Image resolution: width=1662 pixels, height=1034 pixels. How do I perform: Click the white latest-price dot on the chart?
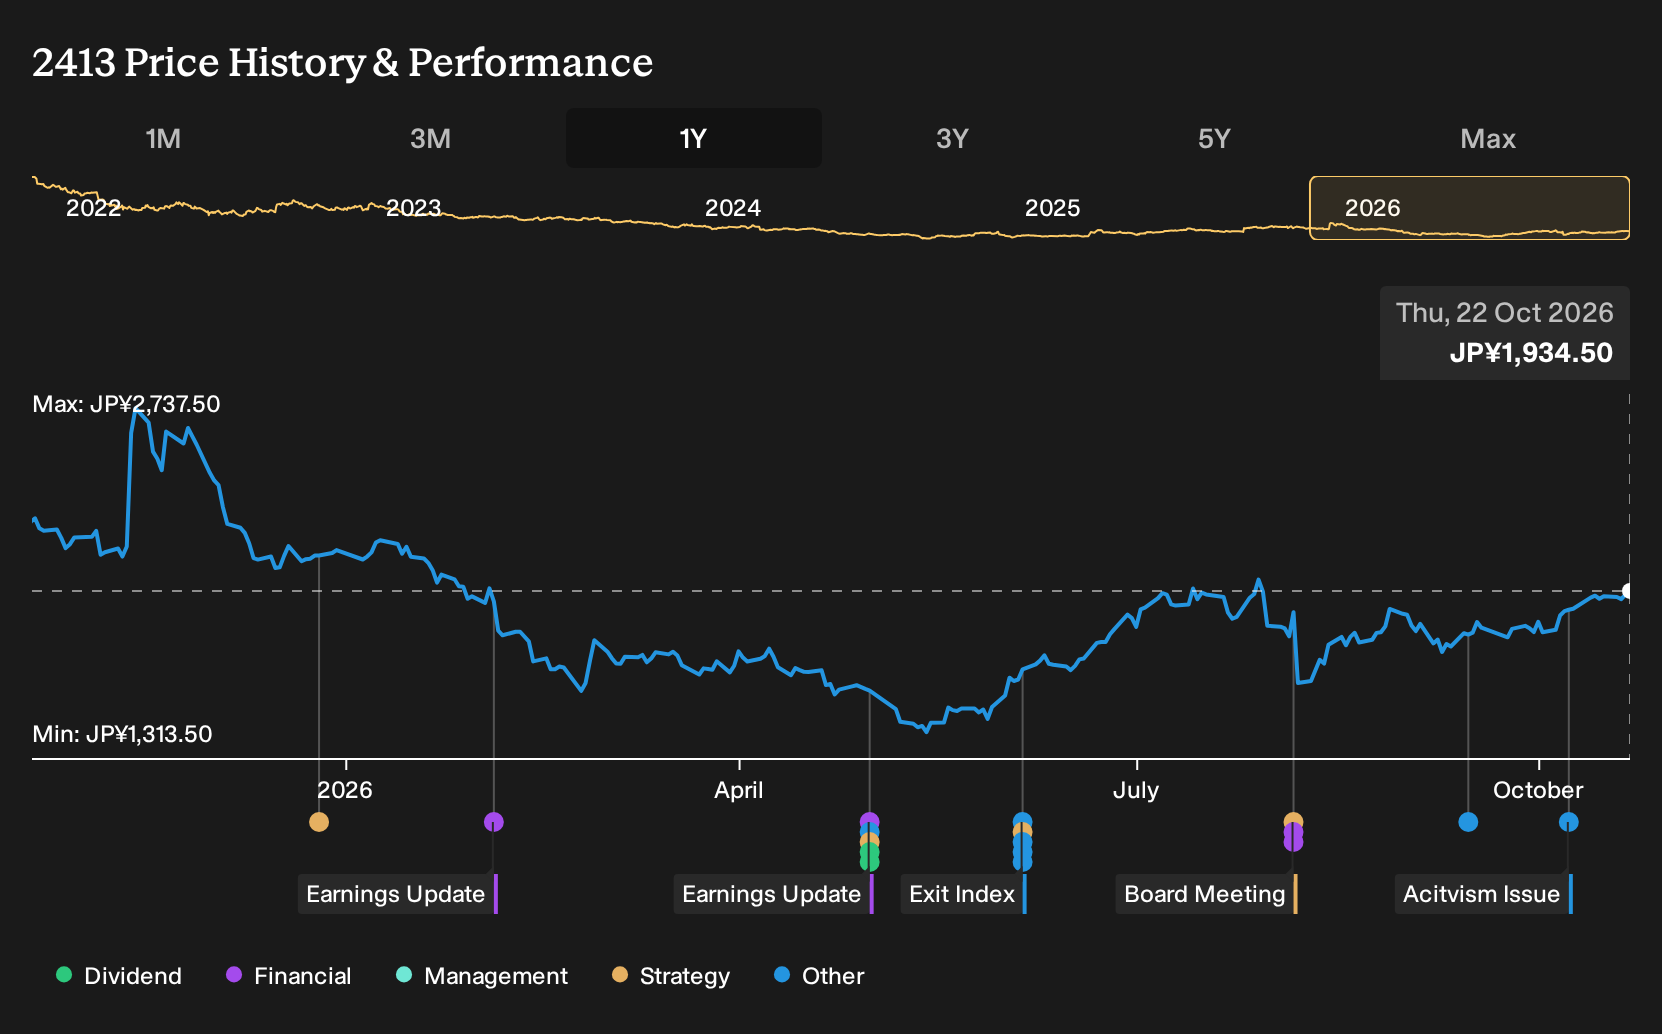click(1627, 591)
